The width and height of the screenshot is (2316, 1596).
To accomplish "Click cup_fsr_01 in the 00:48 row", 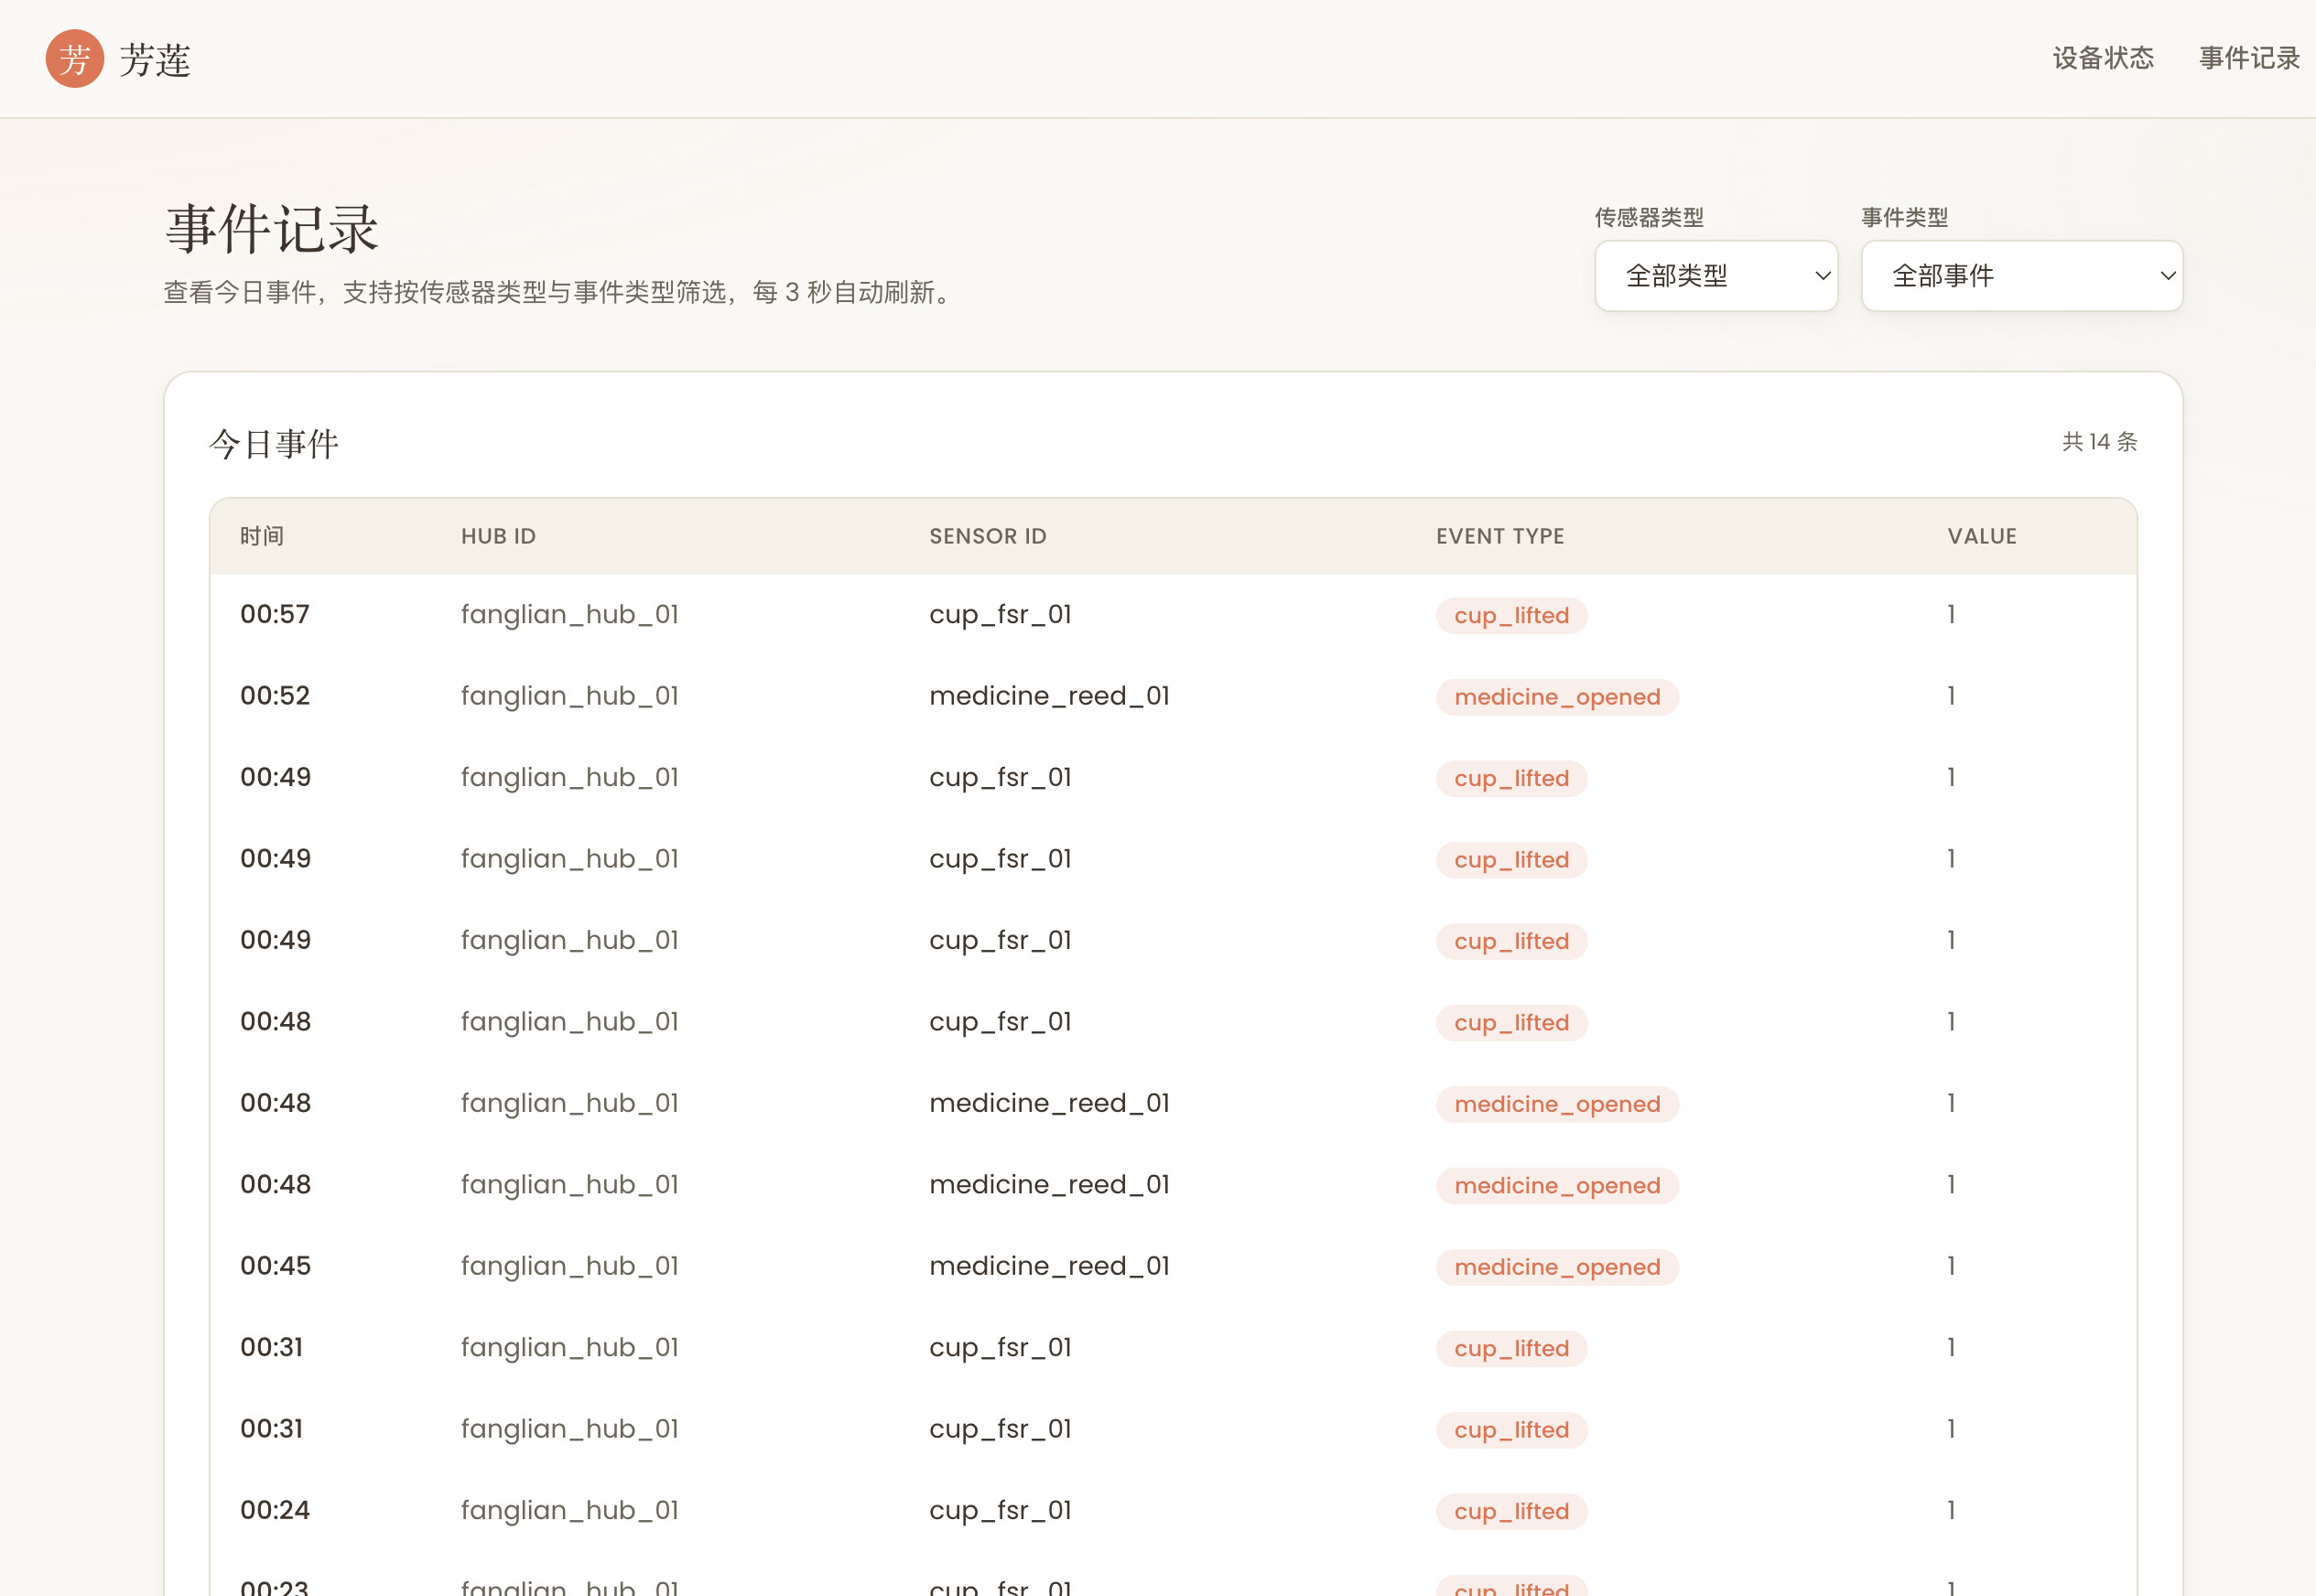I will pyautogui.click(x=1000, y=1022).
